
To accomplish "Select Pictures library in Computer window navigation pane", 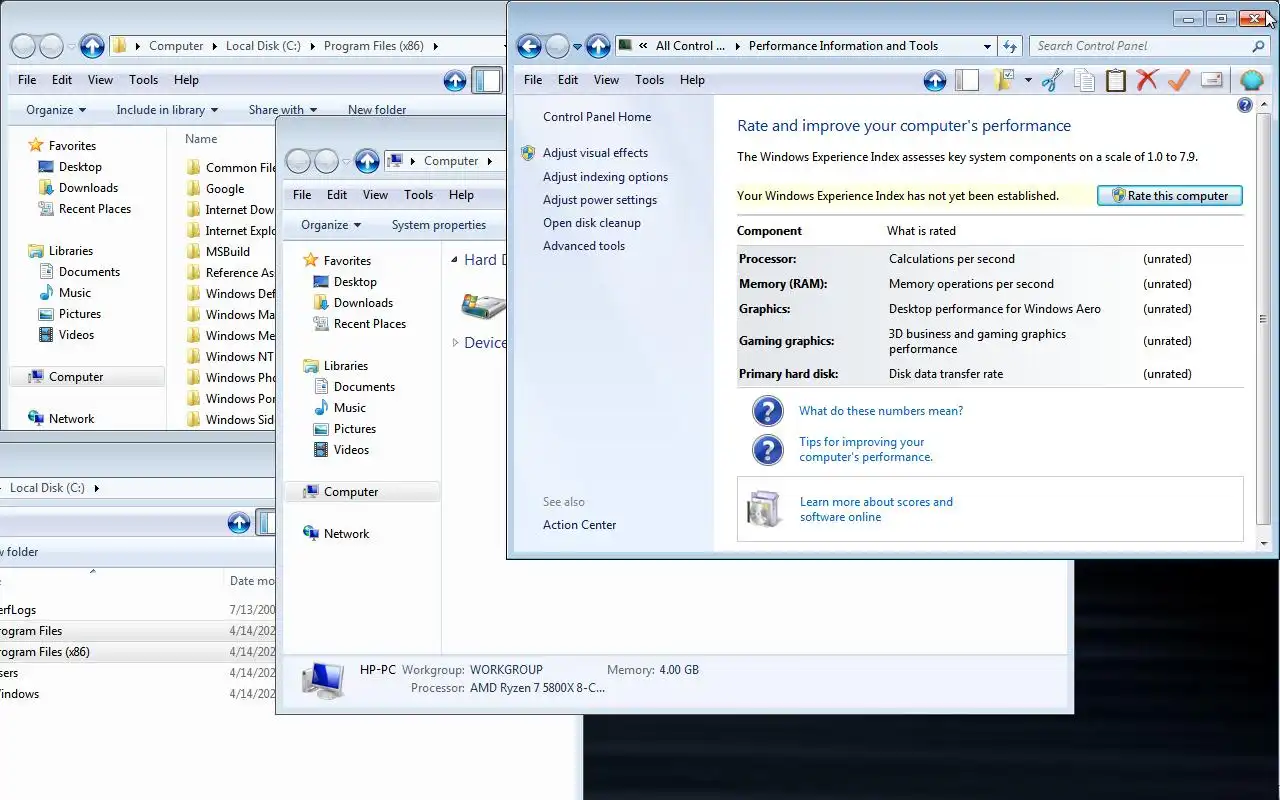I will point(355,429).
